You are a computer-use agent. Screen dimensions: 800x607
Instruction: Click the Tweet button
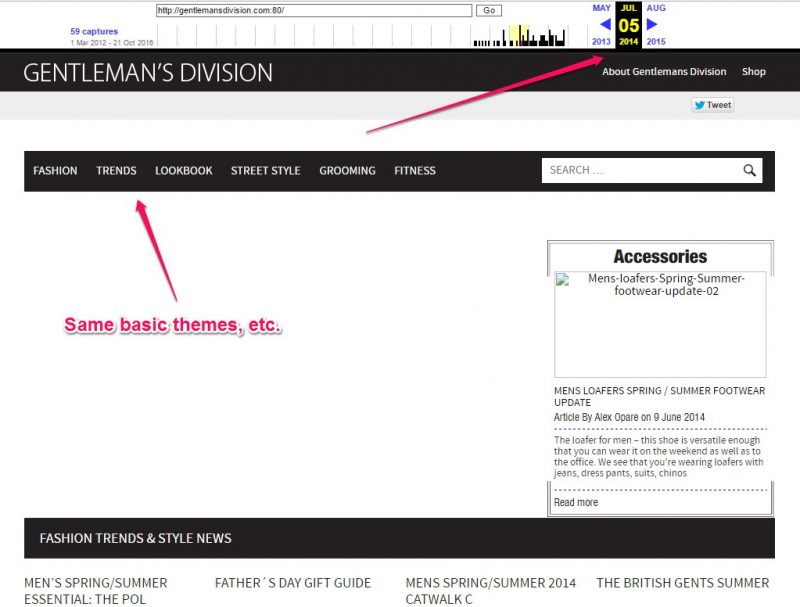pos(713,105)
